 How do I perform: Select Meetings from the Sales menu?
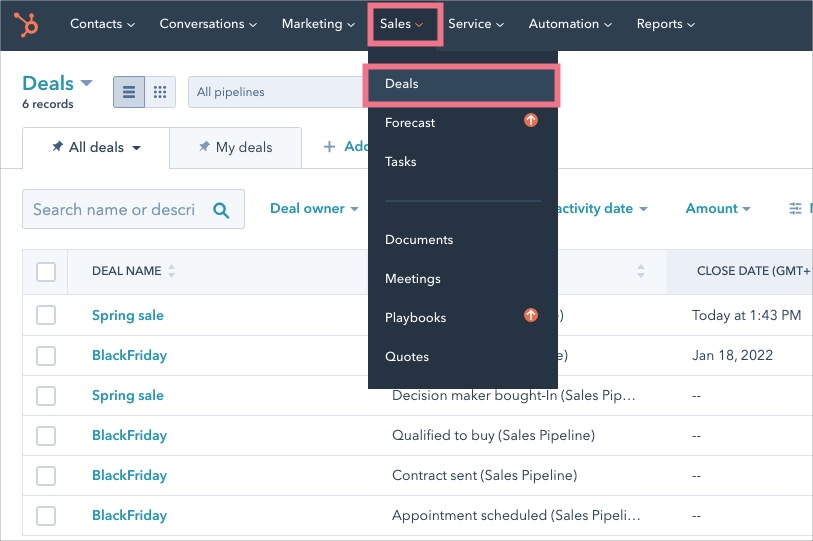[412, 278]
